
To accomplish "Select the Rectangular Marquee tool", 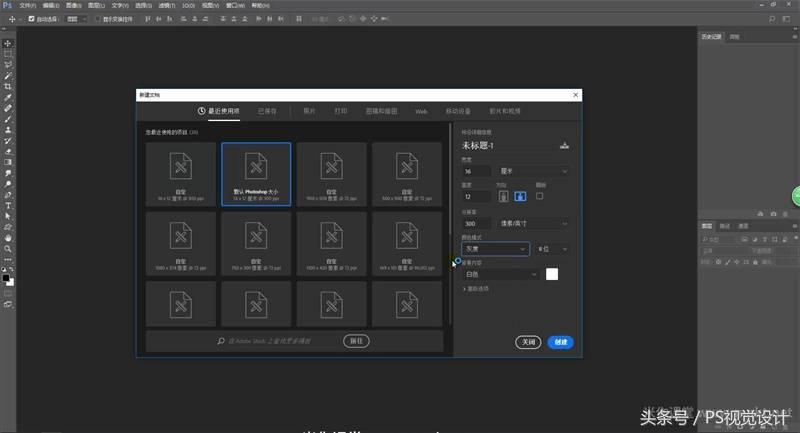I will [x=8, y=54].
